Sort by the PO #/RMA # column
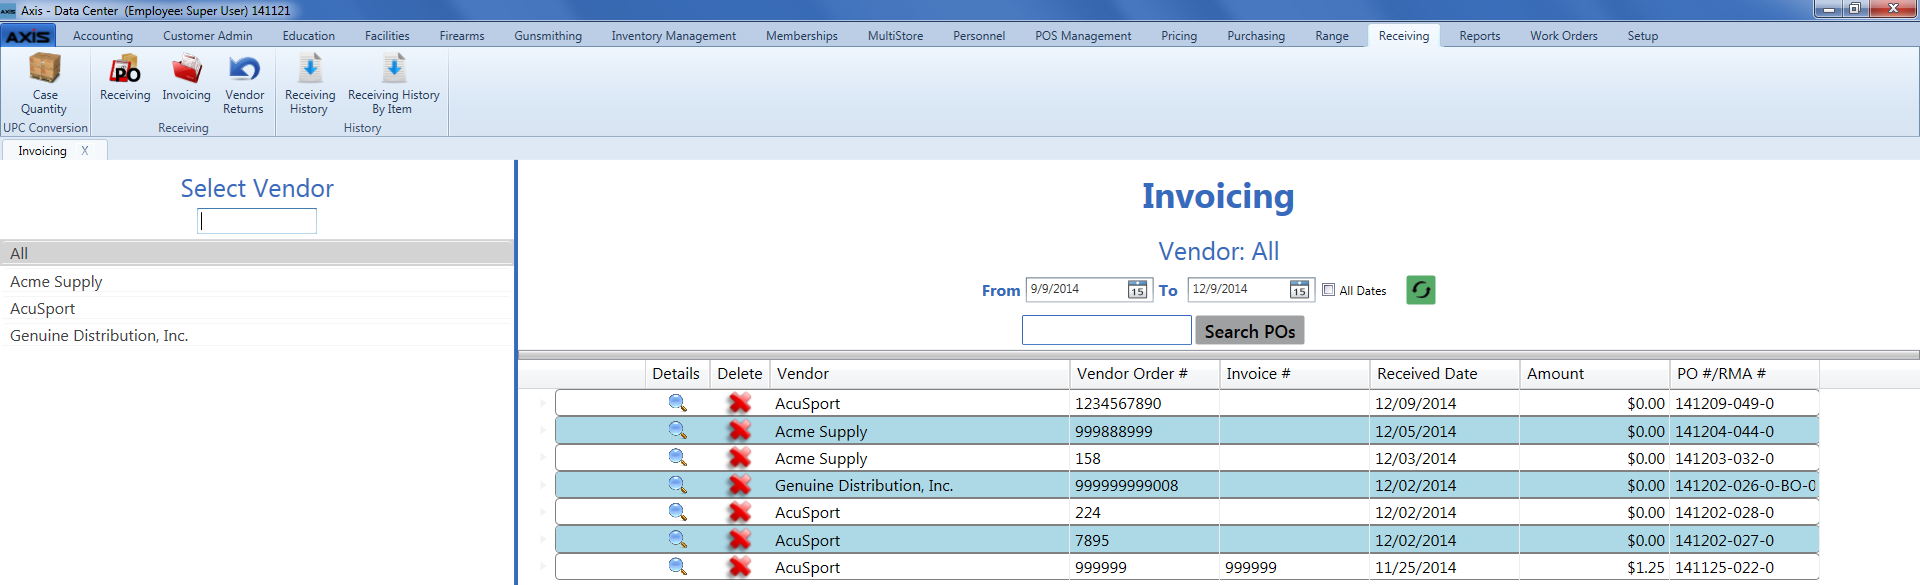The image size is (1920, 585). [x=1745, y=374]
